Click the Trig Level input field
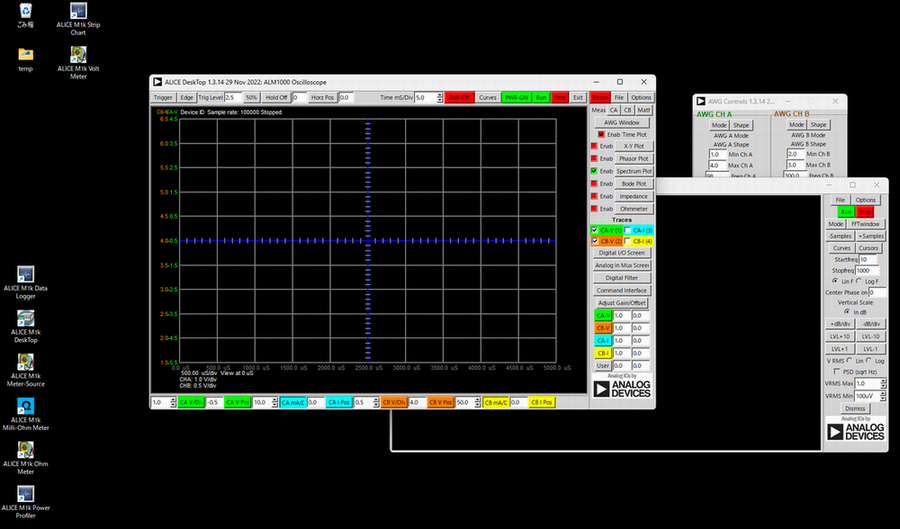The height and width of the screenshot is (529, 900). click(x=233, y=98)
